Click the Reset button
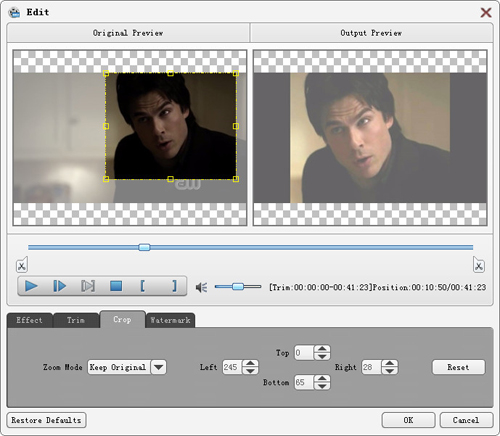Viewport: 500px width, 436px height. (x=458, y=367)
